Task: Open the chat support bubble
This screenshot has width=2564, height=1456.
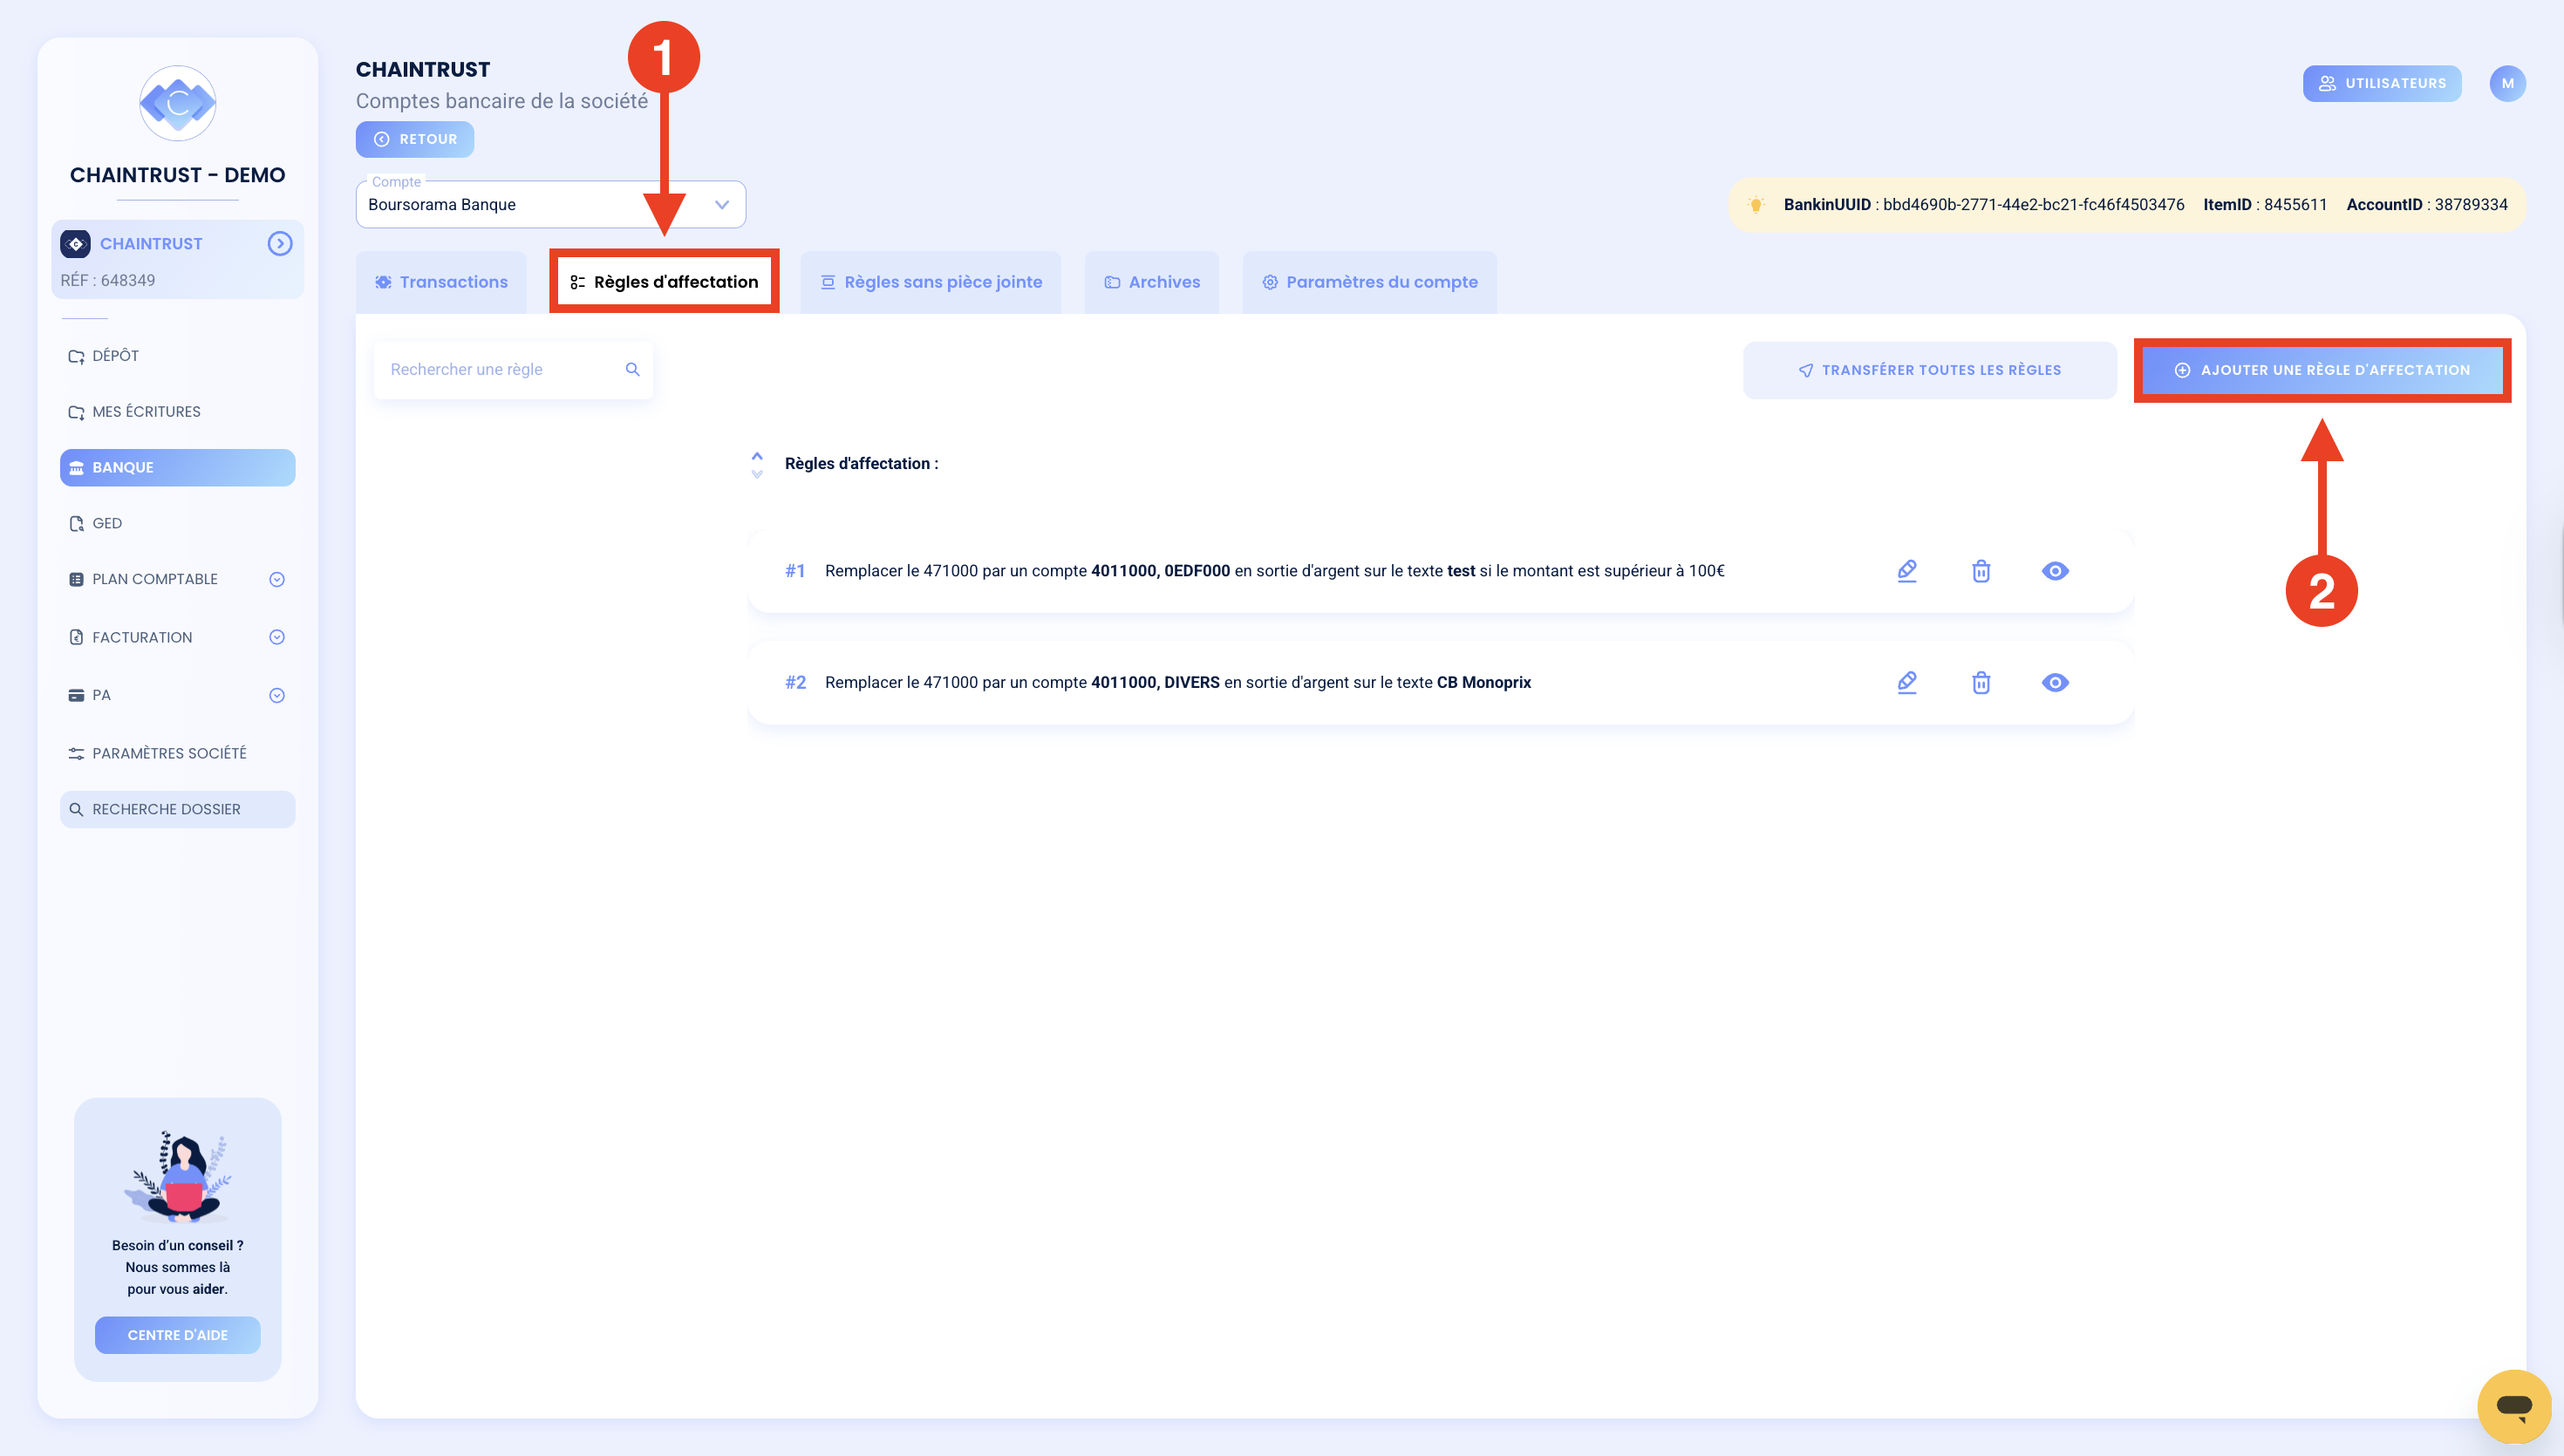Action: point(2514,1406)
